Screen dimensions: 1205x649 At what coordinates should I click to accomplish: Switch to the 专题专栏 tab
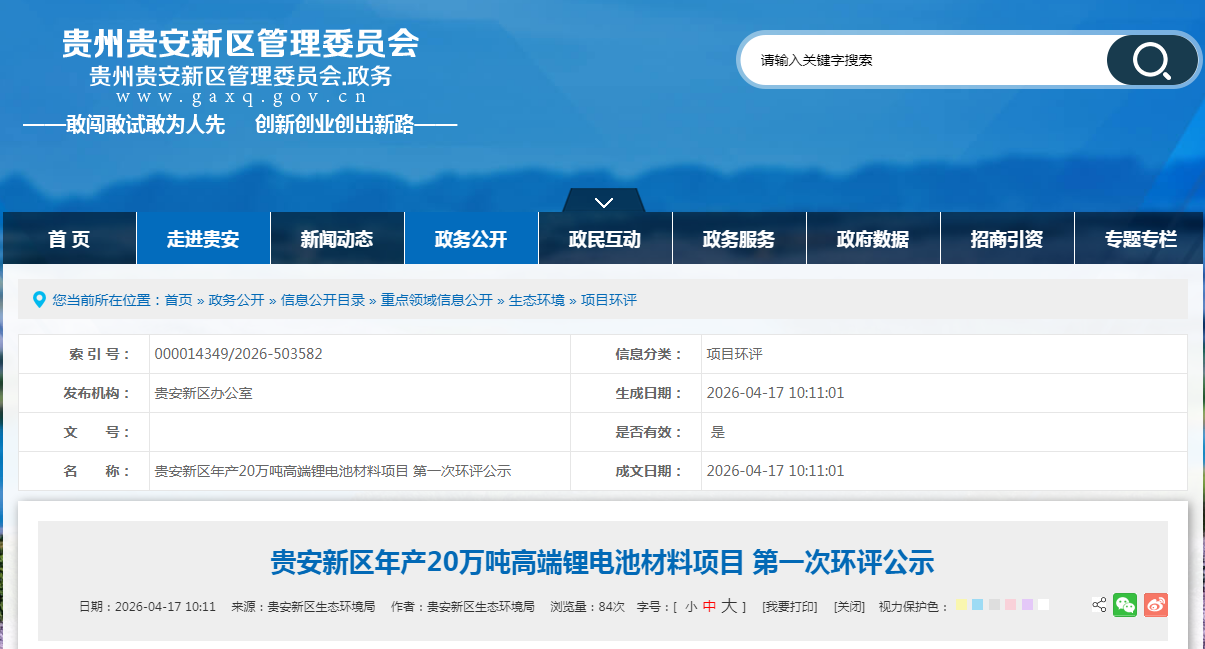tap(1141, 238)
